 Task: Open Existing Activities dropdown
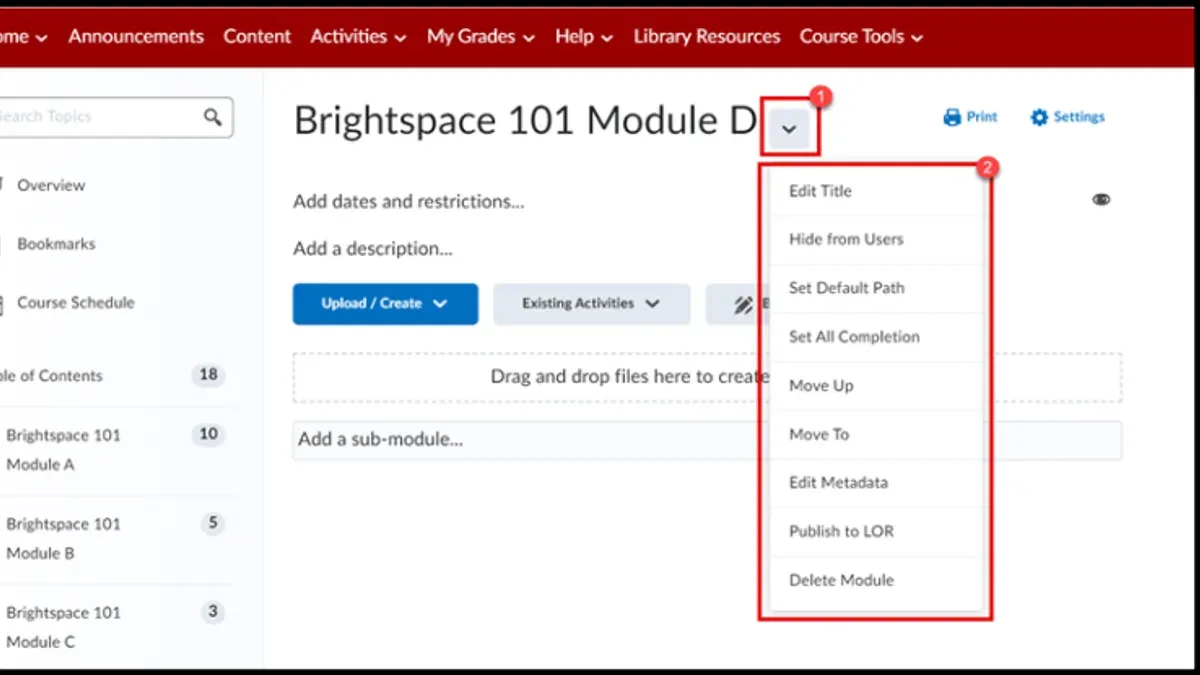(591, 304)
